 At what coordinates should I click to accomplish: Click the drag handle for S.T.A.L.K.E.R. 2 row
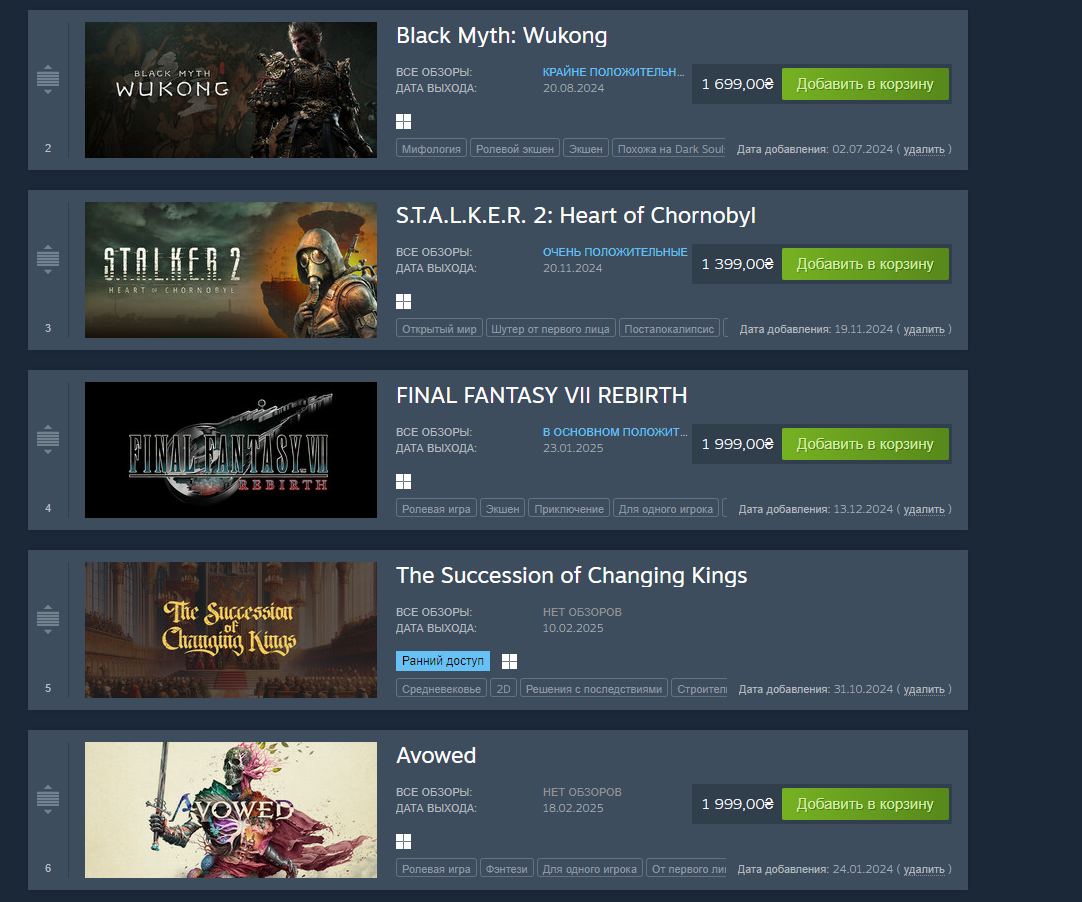[48, 259]
